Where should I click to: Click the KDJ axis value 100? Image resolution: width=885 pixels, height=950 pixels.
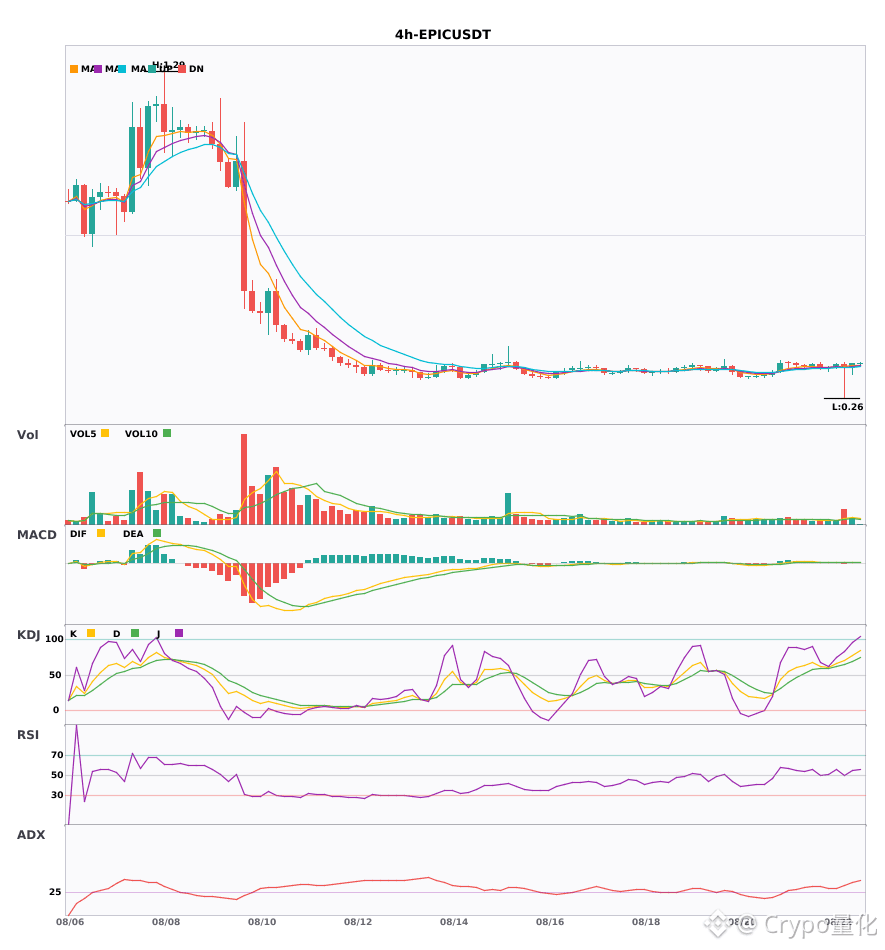click(55, 639)
